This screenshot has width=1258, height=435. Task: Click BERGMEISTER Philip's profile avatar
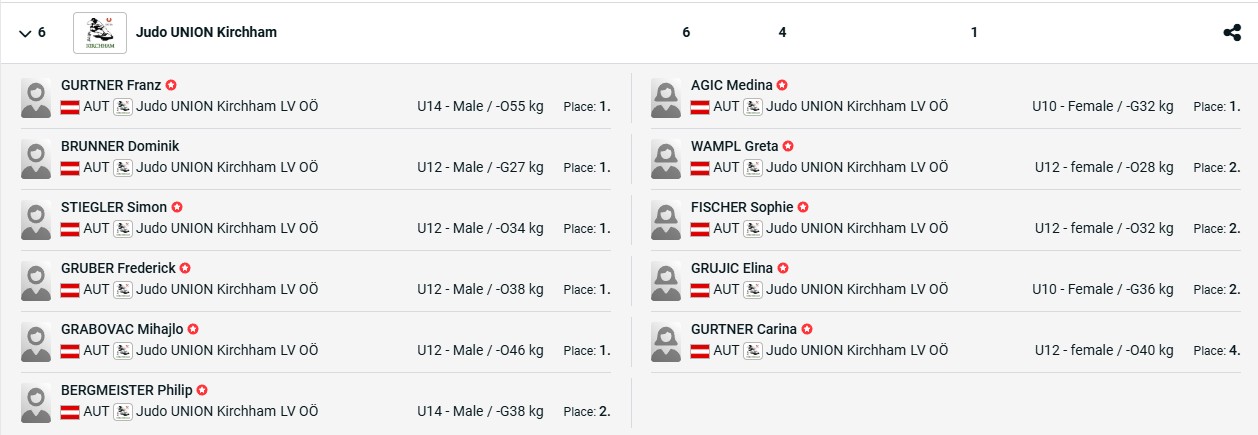pos(36,402)
